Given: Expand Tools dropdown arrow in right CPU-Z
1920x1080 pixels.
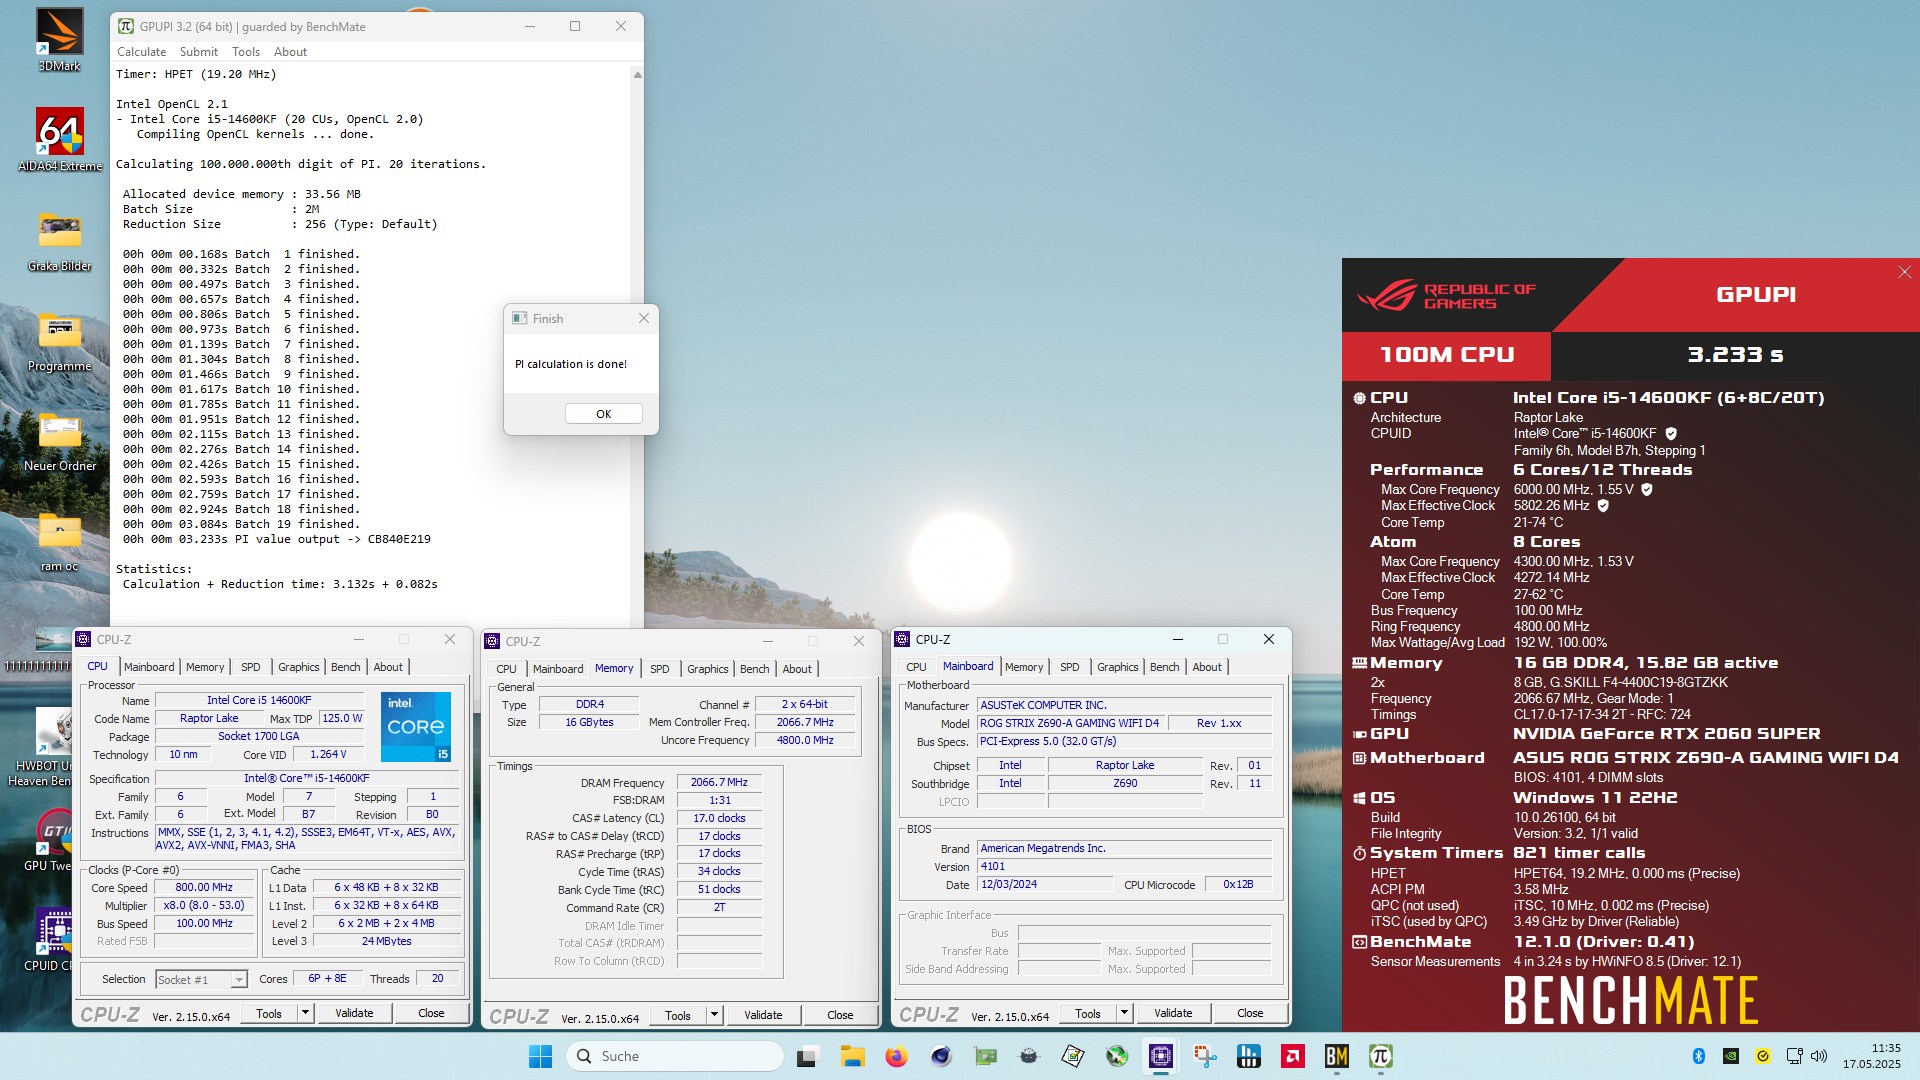Looking at the screenshot, I should [x=1124, y=1013].
